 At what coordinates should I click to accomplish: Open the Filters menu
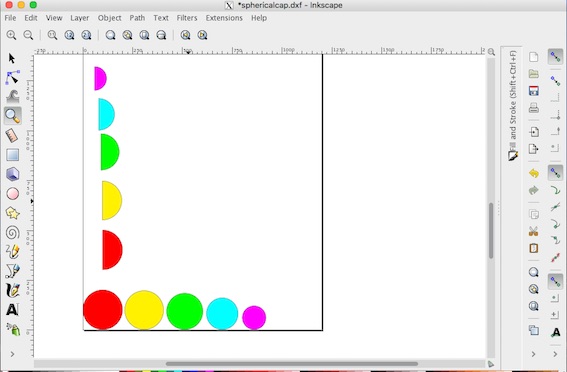(x=187, y=18)
